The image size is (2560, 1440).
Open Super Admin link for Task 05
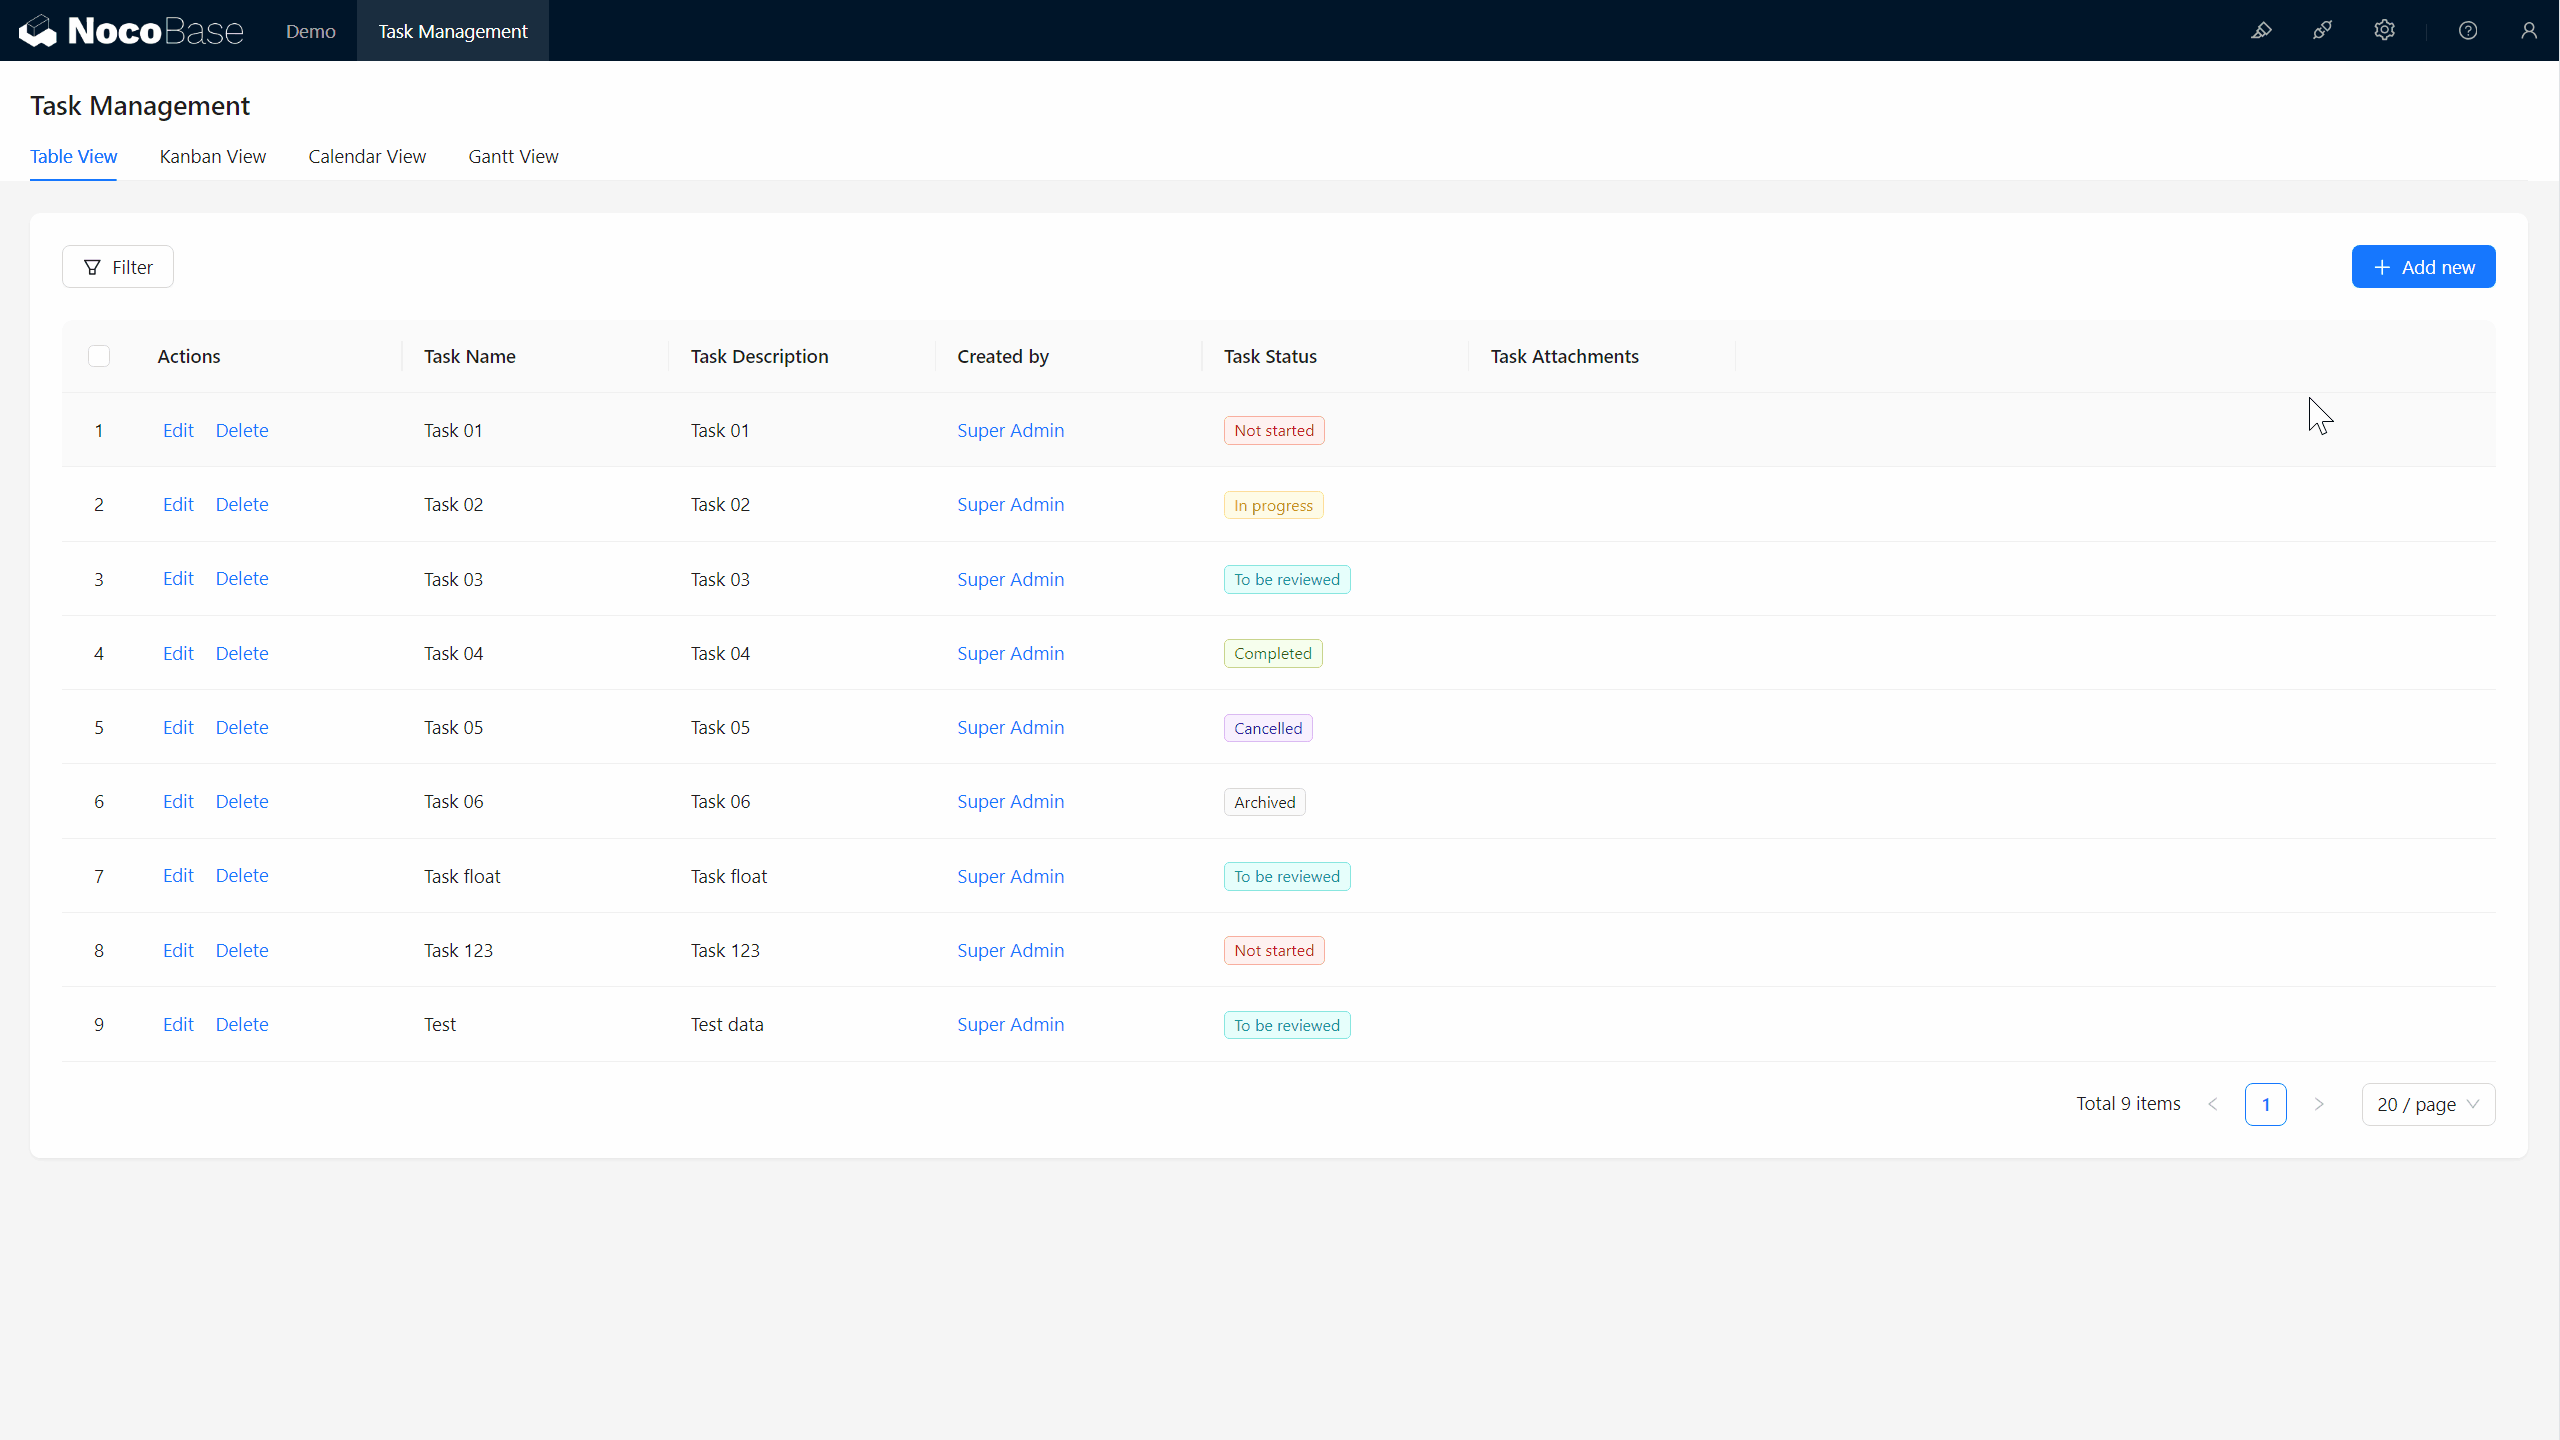1010,727
